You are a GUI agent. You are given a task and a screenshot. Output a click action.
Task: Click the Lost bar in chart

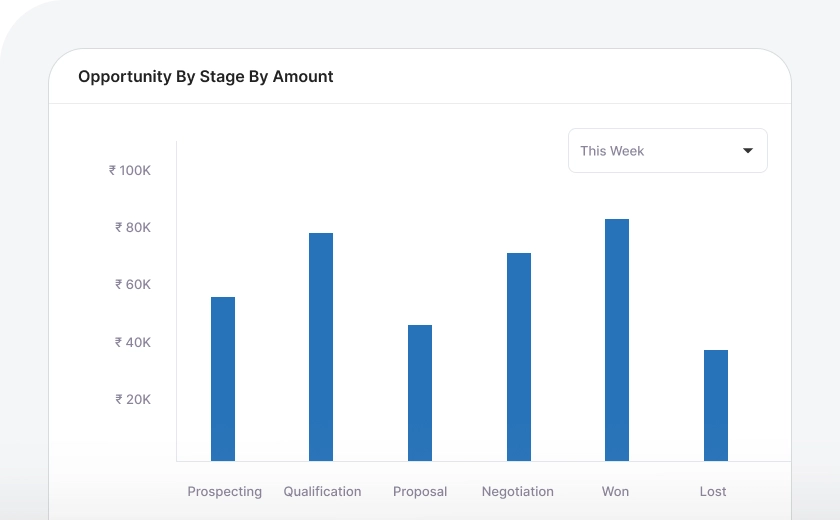[x=716, y=405]
